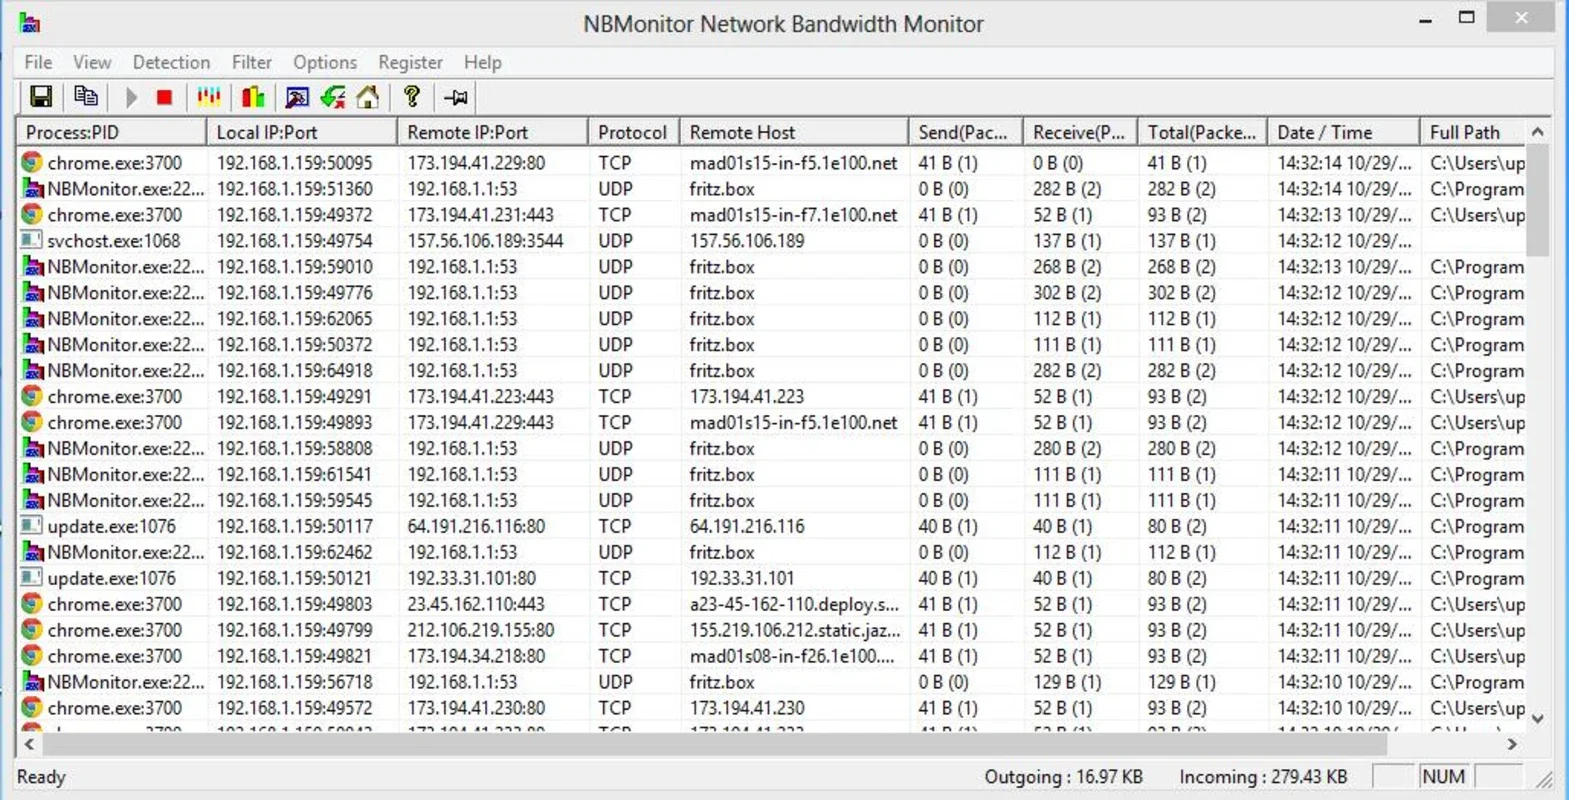
Task: Click the 302 B (2) receive cell
Action: tap(1067, 292)
